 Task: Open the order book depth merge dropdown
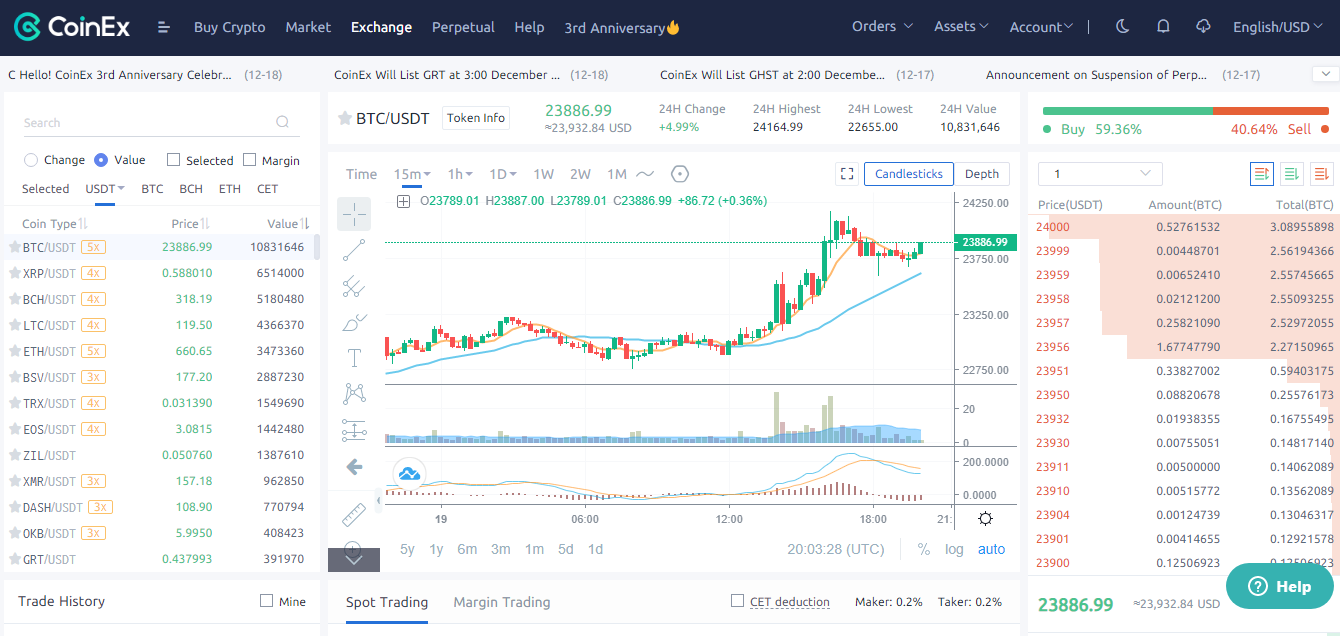pyautogui.click(x=1100, y=174)
